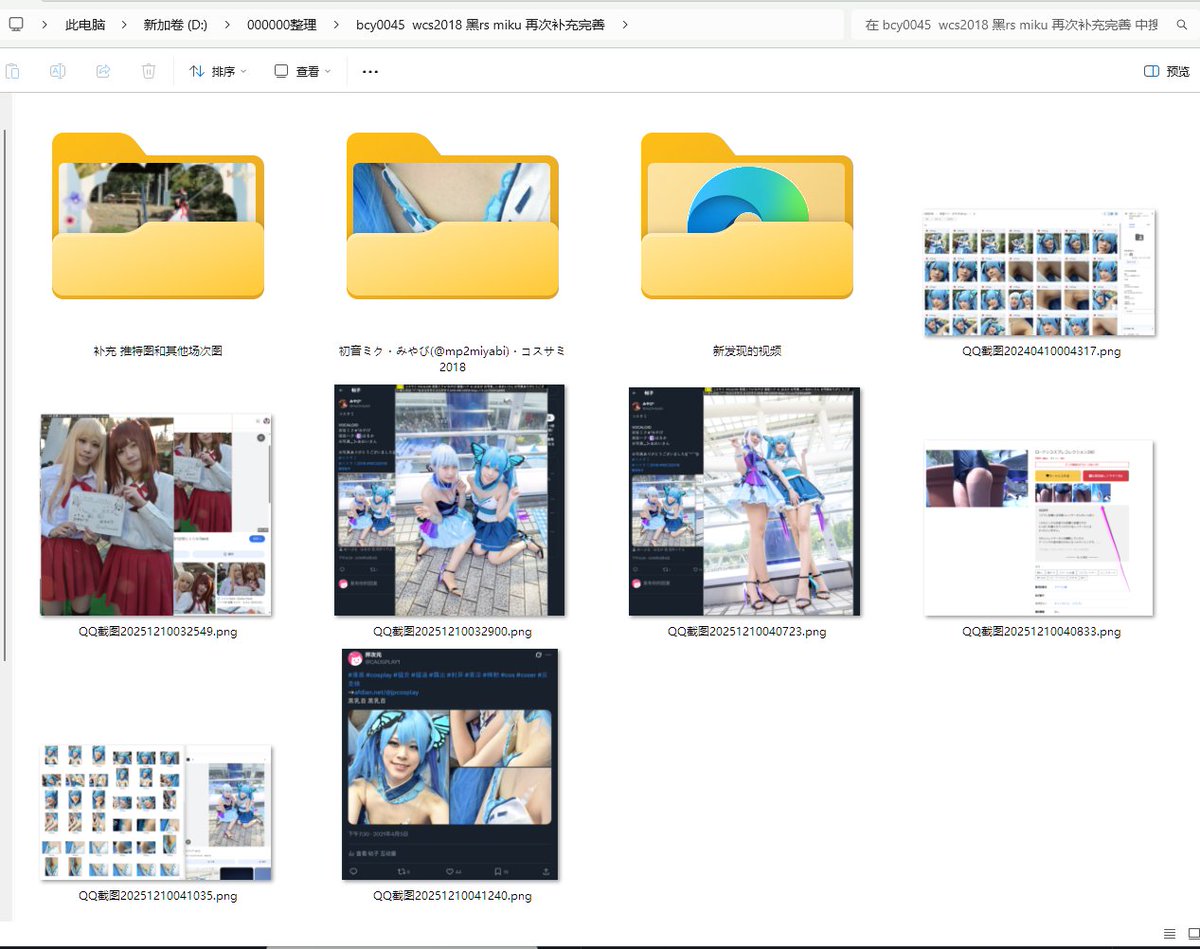Screen dimensions: 1200x949
Task: Expand chevron after 000000整理 breadcrumb
Action: point(337,24)
